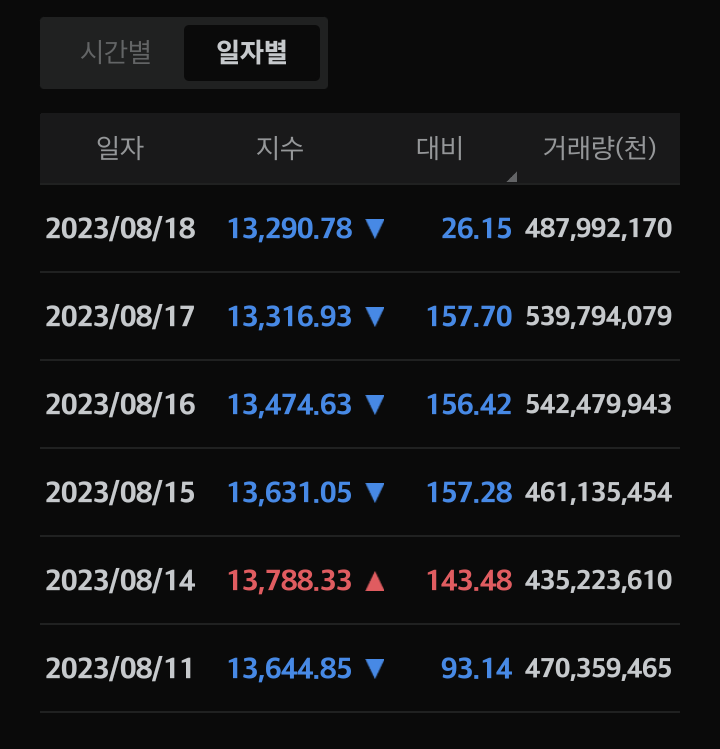The height and width of the screenshot is (749, 720).
Task: Click the change value 93.14
Action: 476,668
